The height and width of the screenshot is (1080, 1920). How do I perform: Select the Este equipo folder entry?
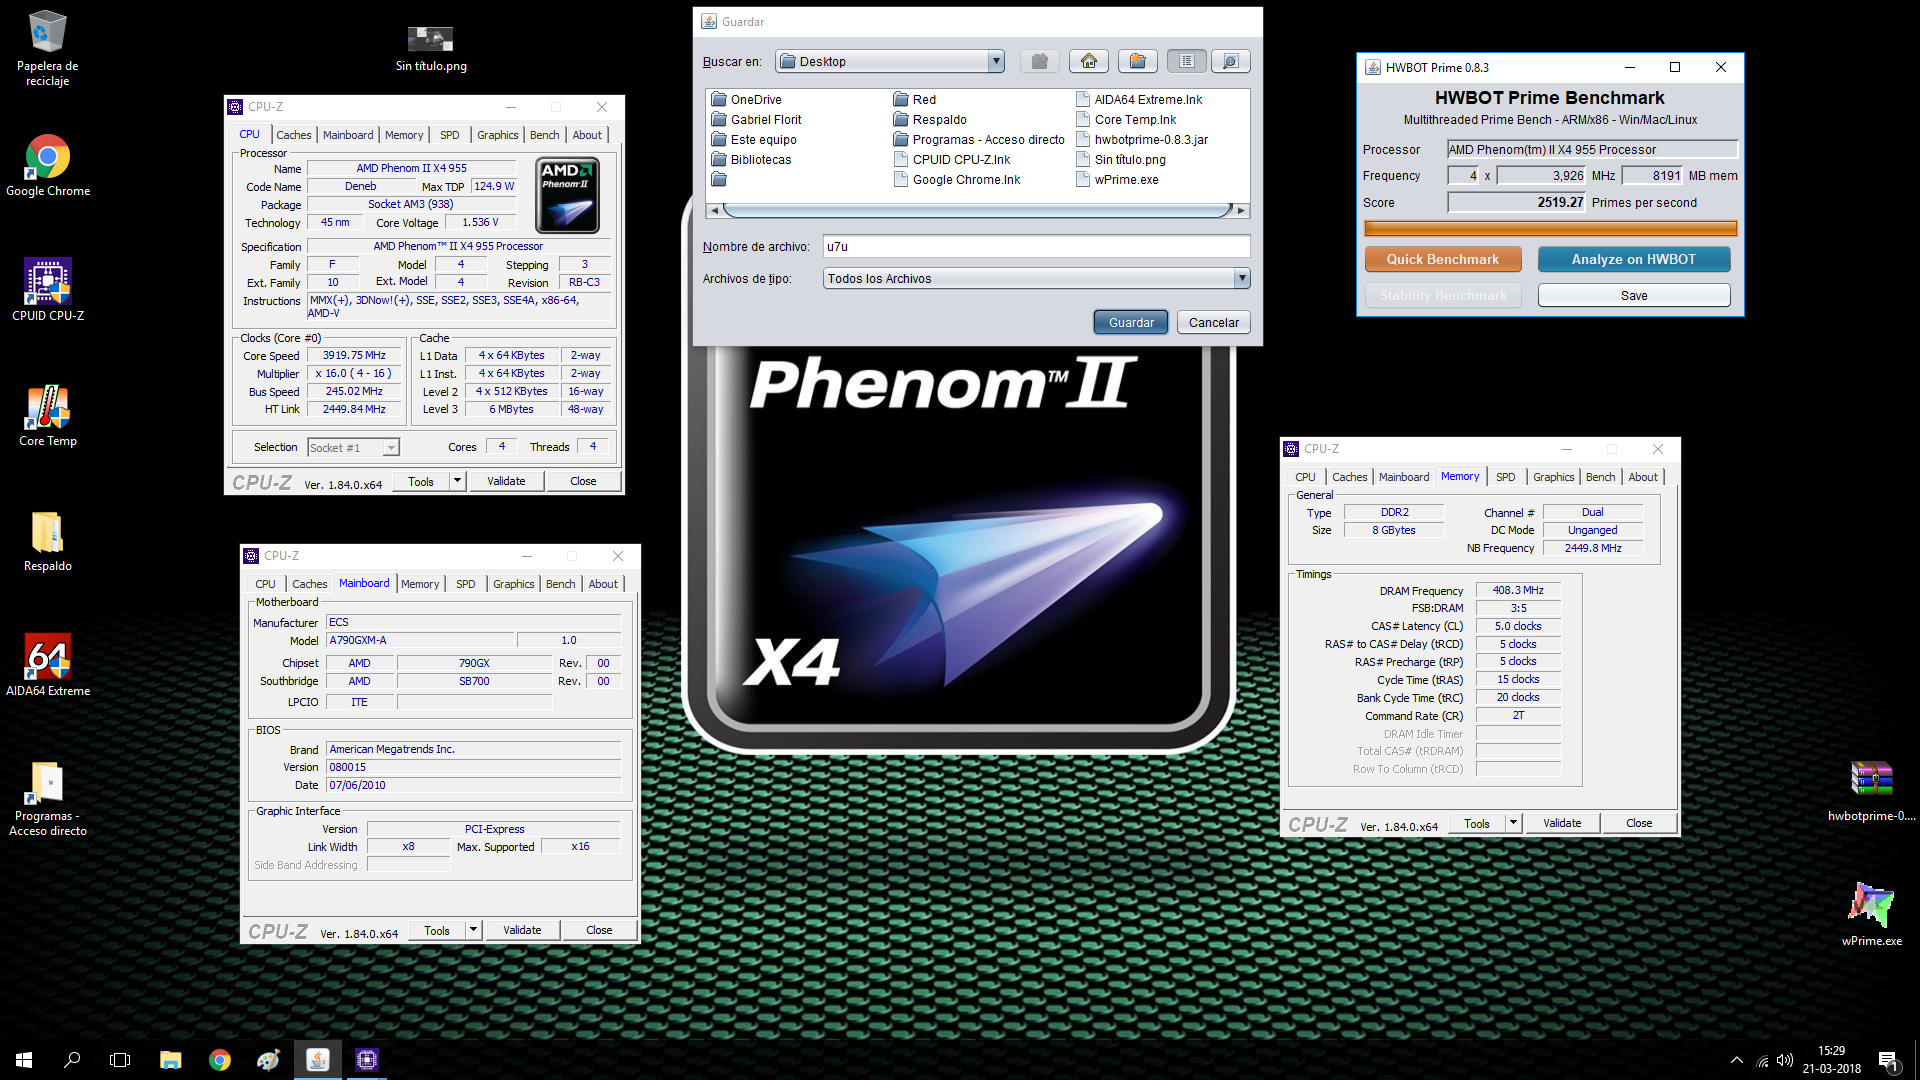pyautogui.click(x=754, y=139)
